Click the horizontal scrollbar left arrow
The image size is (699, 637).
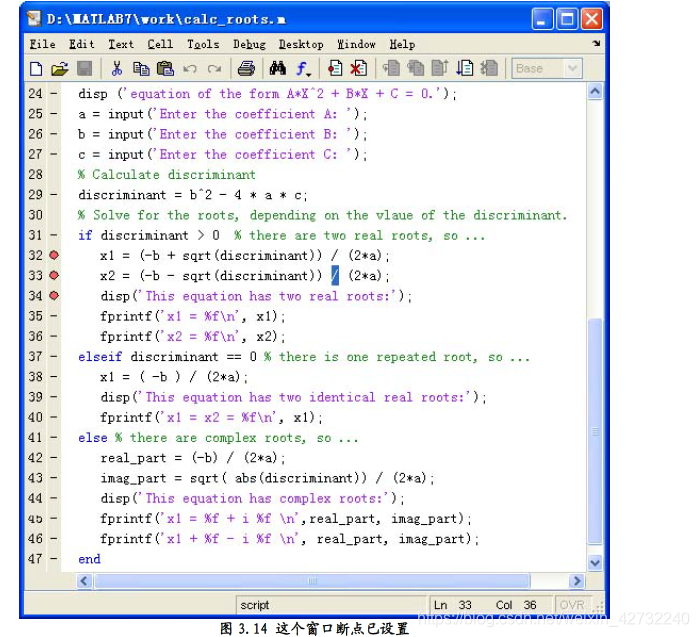click(x=85, y=581)
